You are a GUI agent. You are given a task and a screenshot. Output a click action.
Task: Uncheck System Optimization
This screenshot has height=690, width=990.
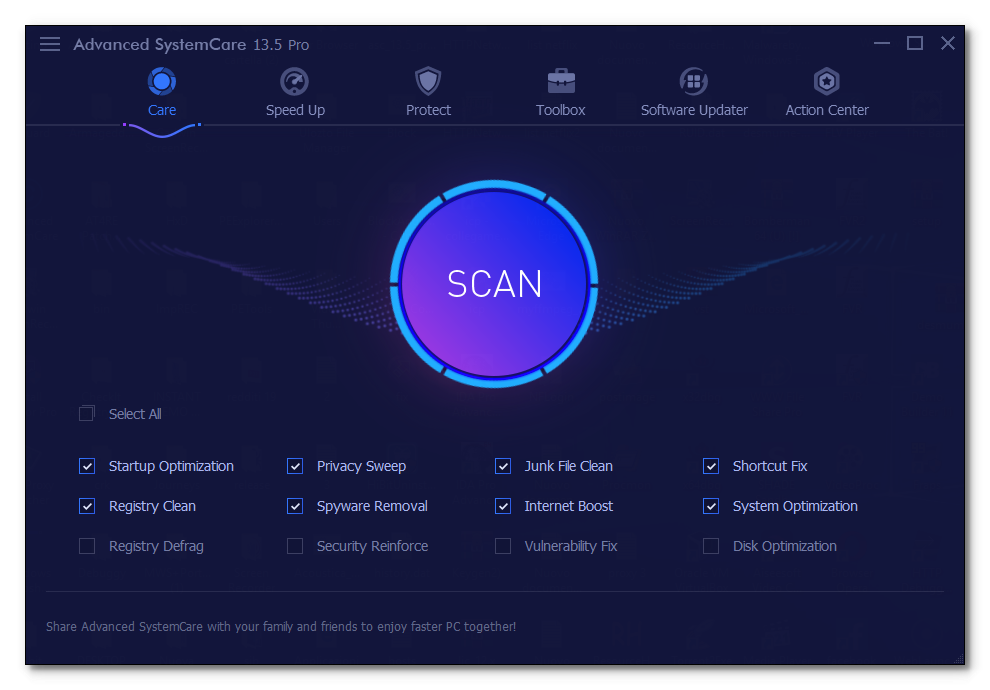[x=711, y=506]
